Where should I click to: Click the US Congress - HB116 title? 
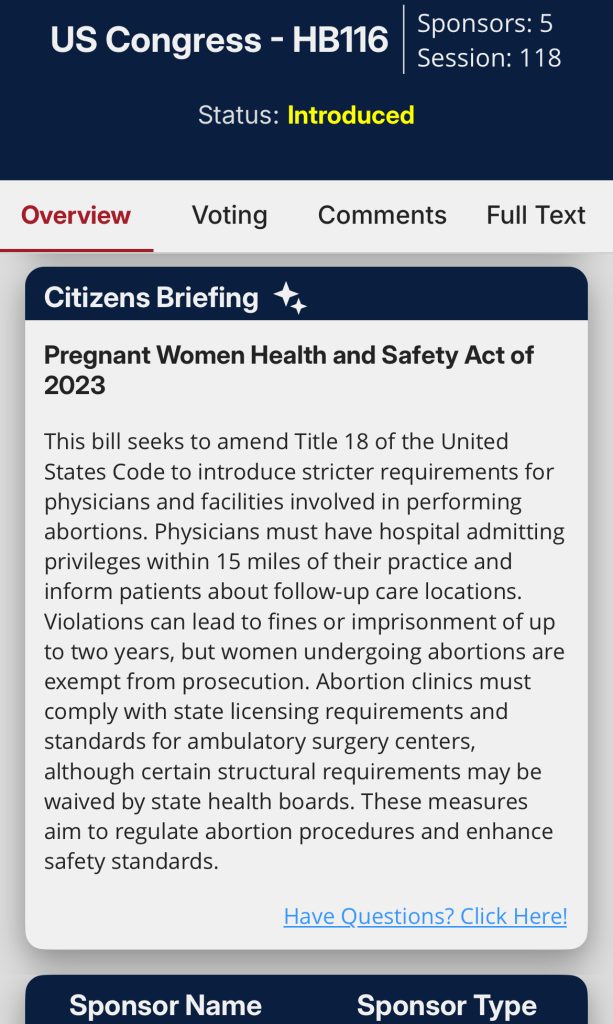(219, 40)
